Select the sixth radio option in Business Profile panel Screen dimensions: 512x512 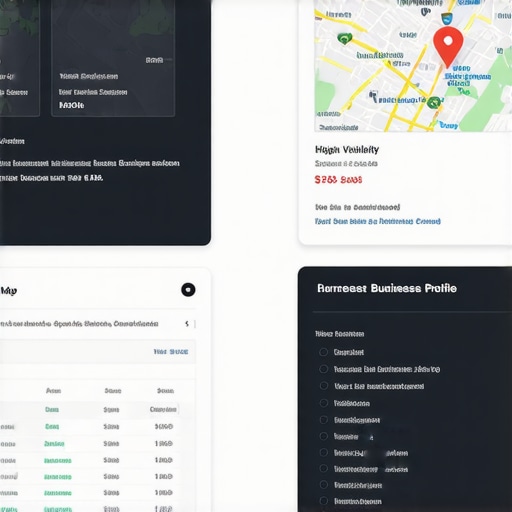pos(323,436)
